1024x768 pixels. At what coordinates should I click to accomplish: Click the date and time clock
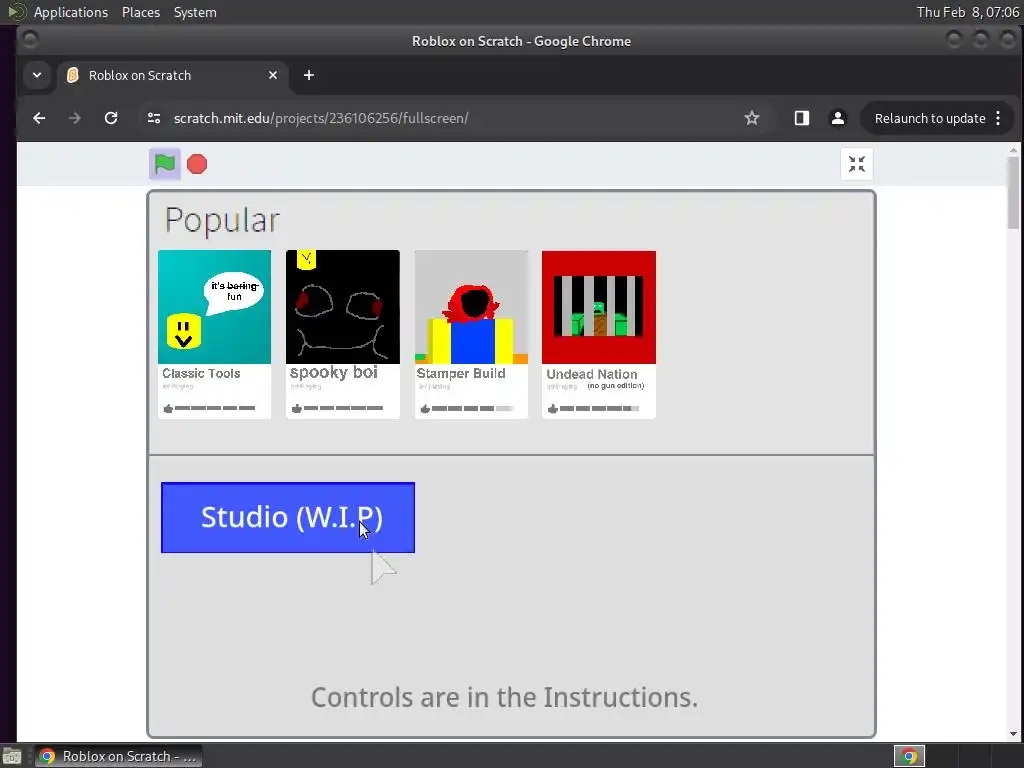[x=967, y=12]
